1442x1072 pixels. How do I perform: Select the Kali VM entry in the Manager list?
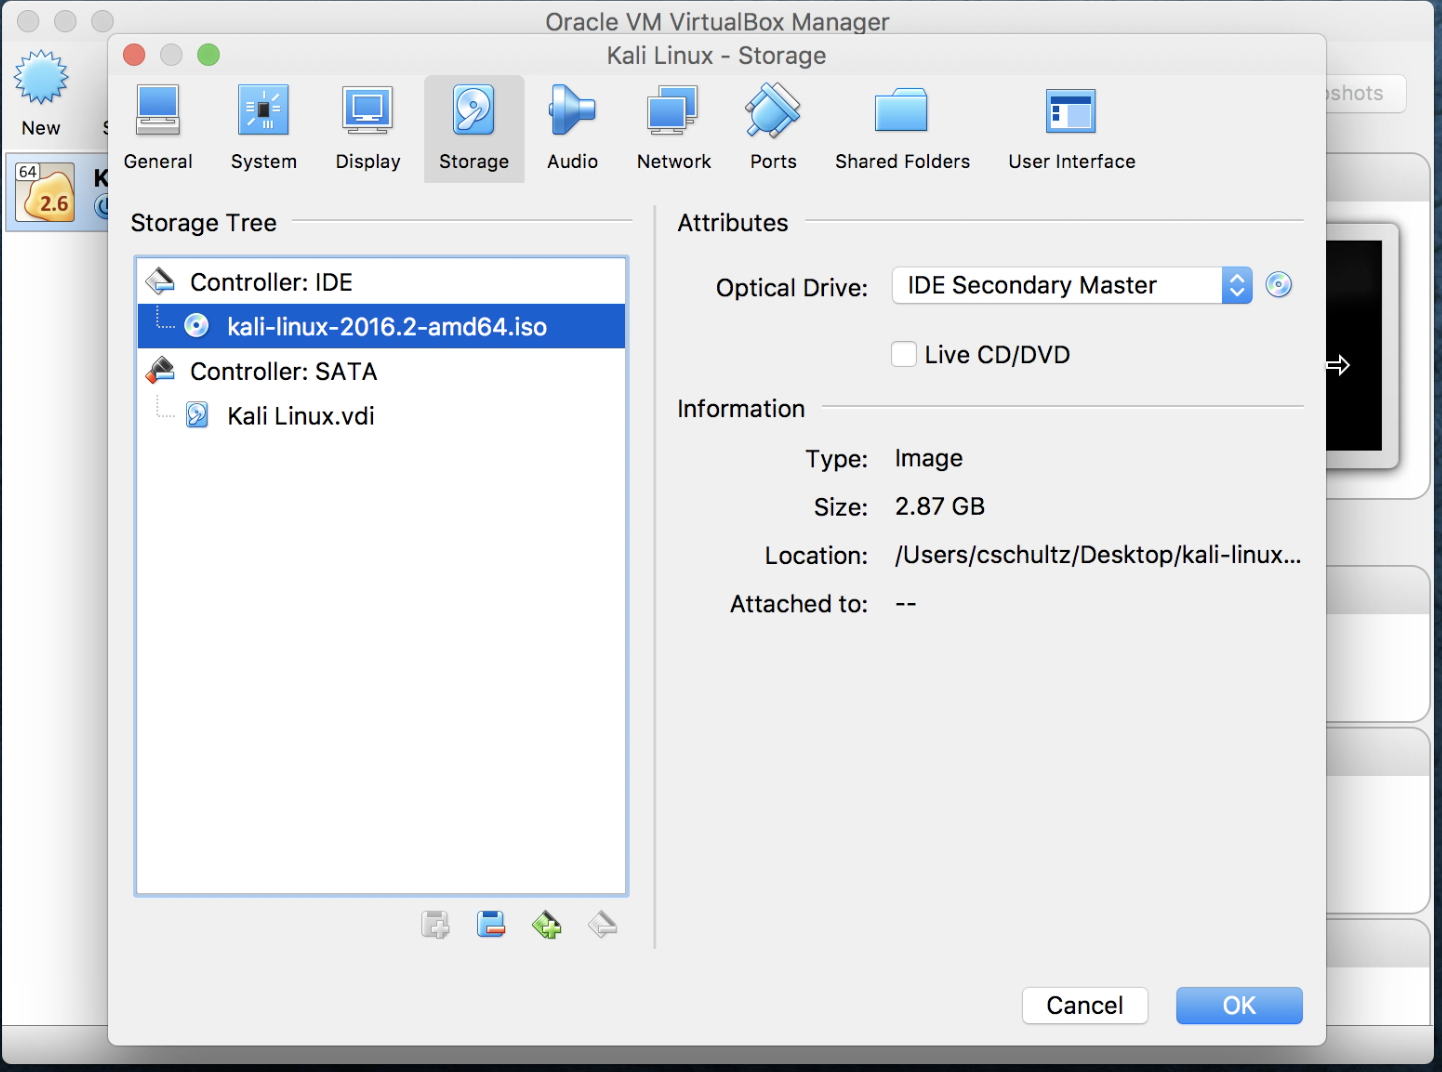(57, 192)
